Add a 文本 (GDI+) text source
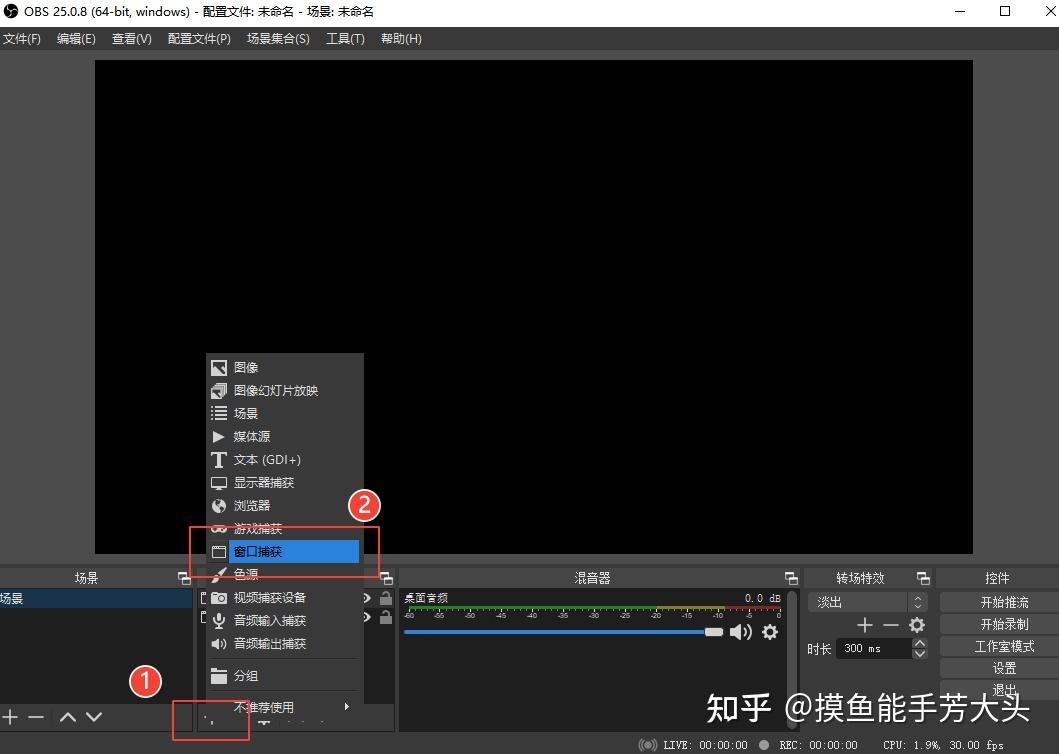Viewport: 1059px width, 754px height. (284, 459)
